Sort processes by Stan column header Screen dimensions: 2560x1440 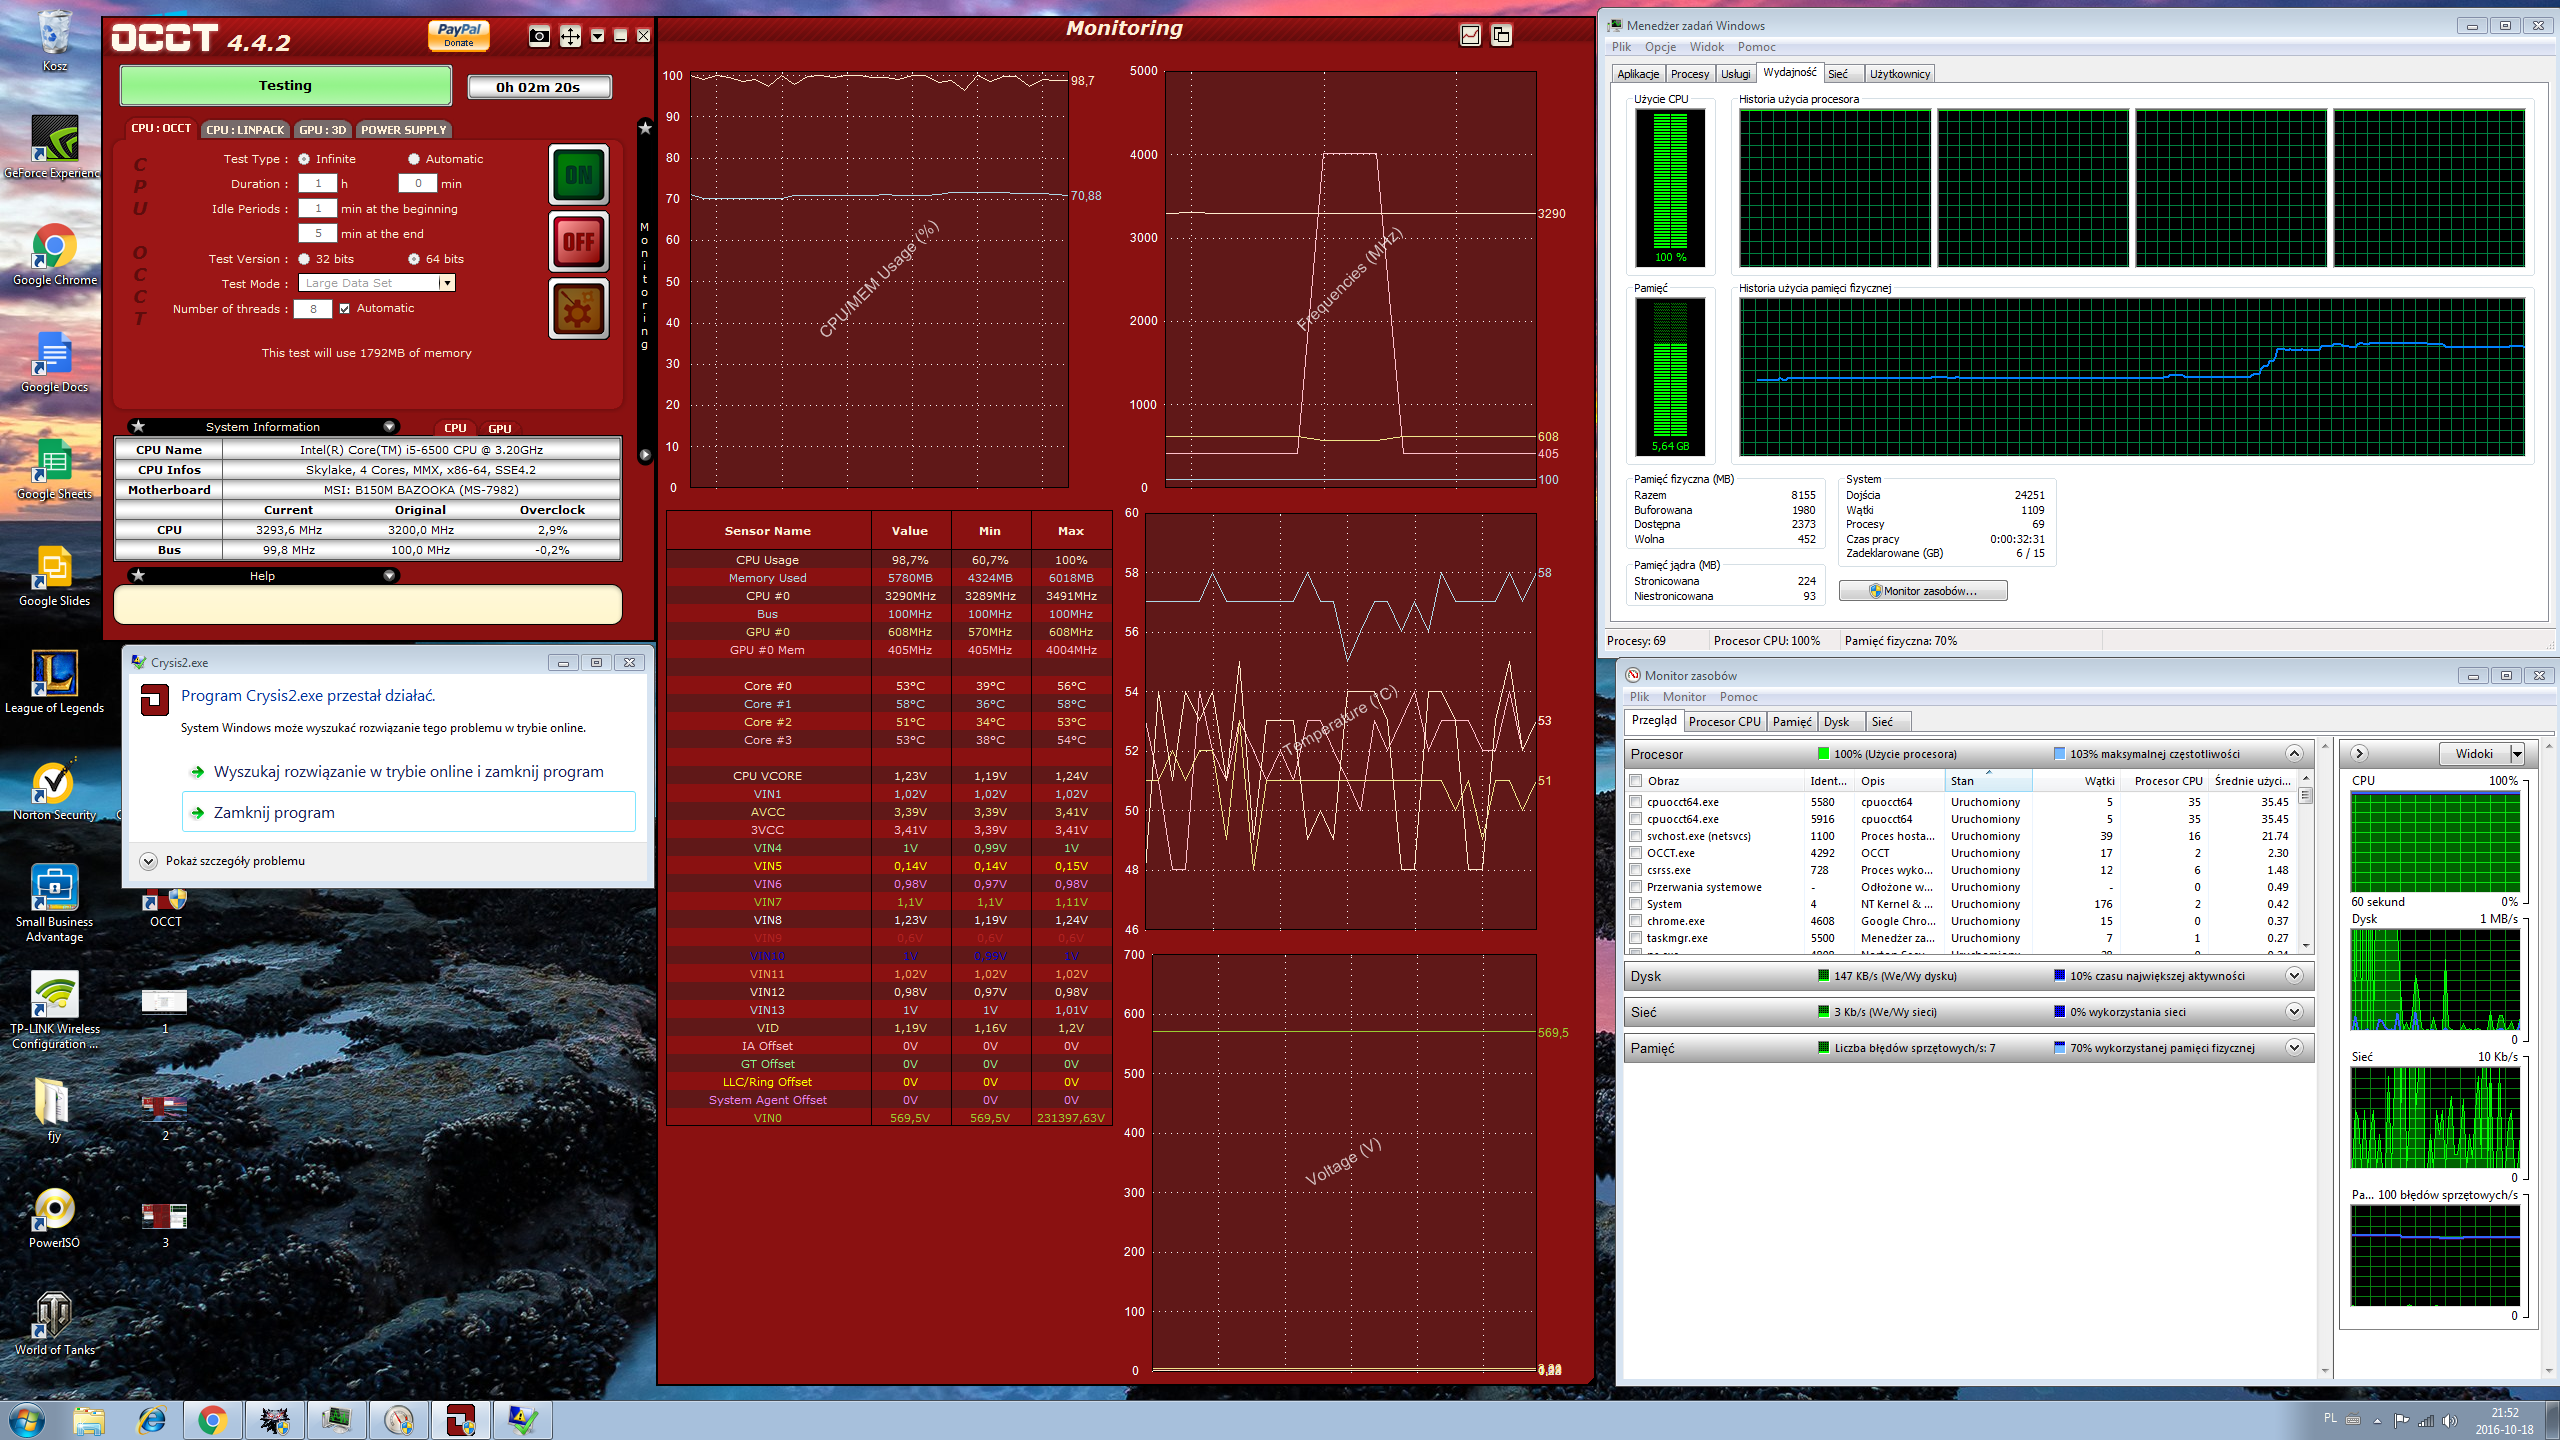tap(1988, 781)
